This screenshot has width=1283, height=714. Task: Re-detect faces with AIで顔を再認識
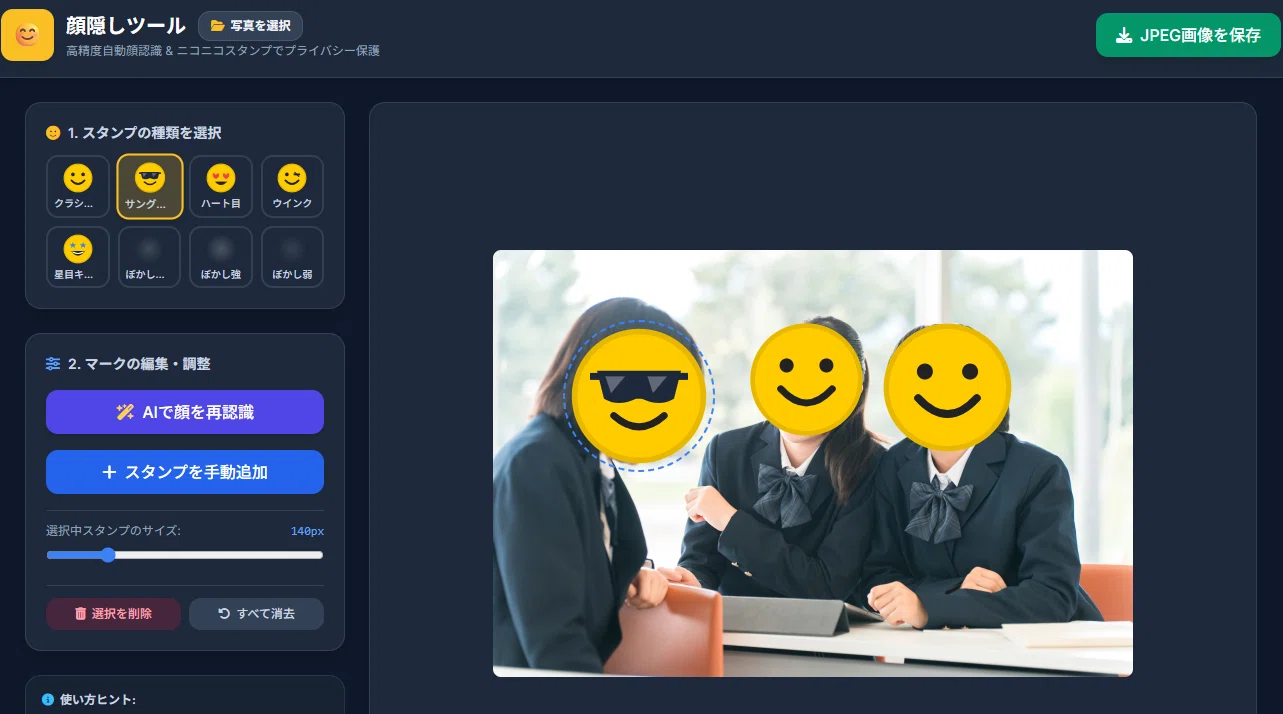185,412
